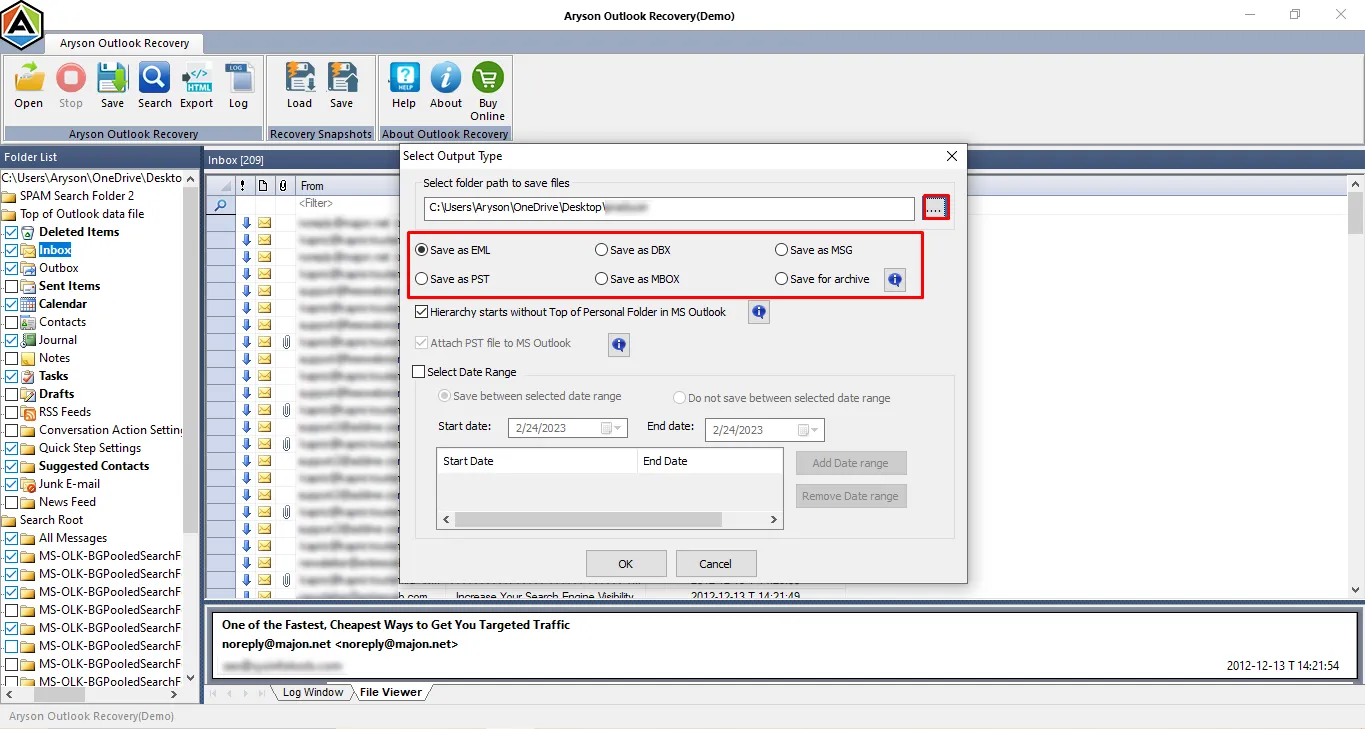Click the About icon
Viewport: 1365px width, 729px height.
click(x=446, y=85)
